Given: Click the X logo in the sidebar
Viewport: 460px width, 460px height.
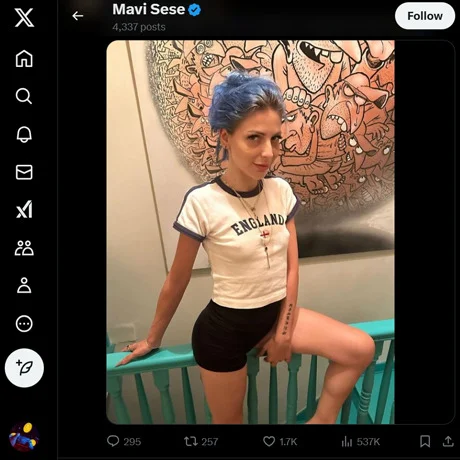Looking at the screenshot, I should [24, 18].
